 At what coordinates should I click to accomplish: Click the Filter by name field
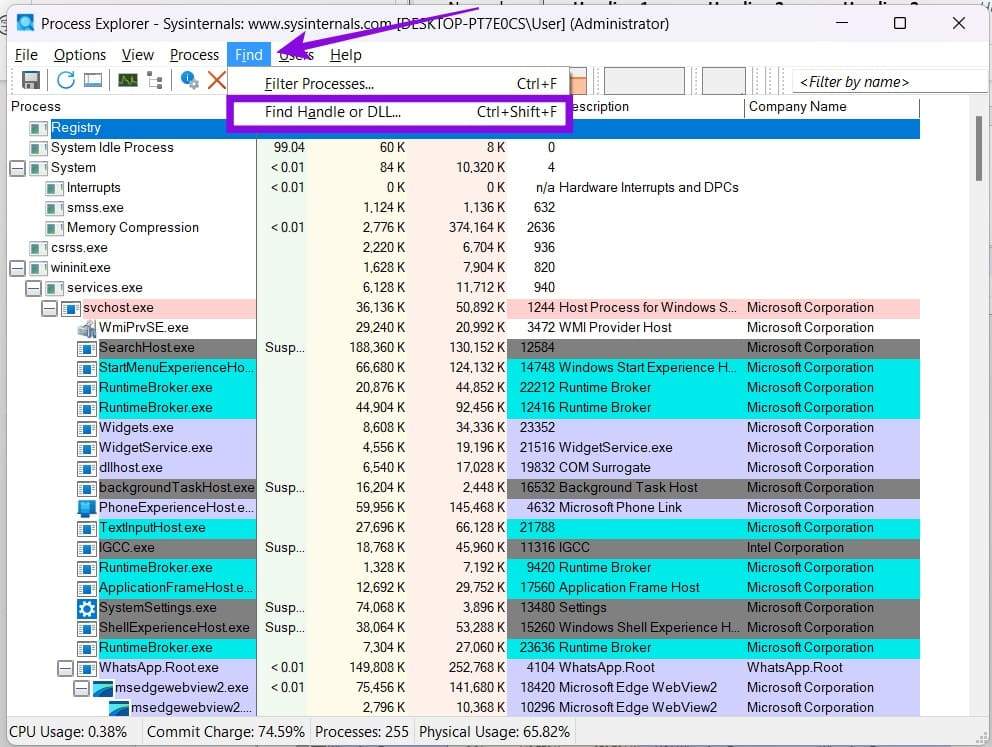point(888,82)
